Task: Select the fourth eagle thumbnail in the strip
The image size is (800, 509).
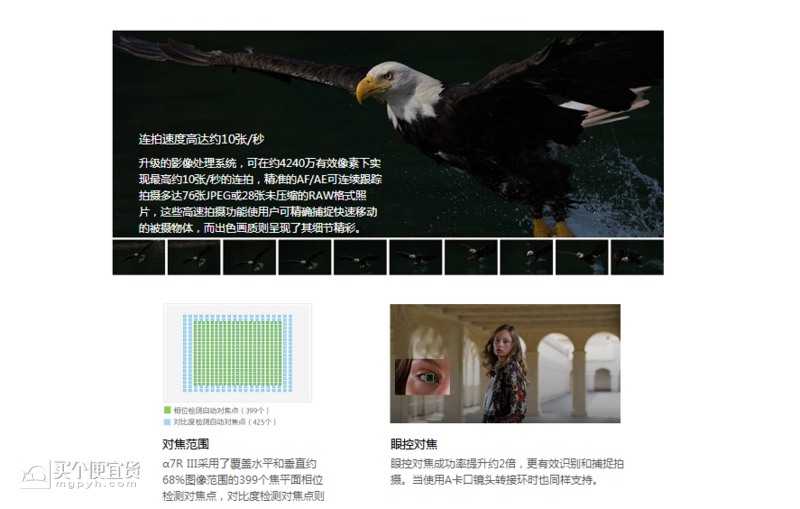Action: coord(304,257)
